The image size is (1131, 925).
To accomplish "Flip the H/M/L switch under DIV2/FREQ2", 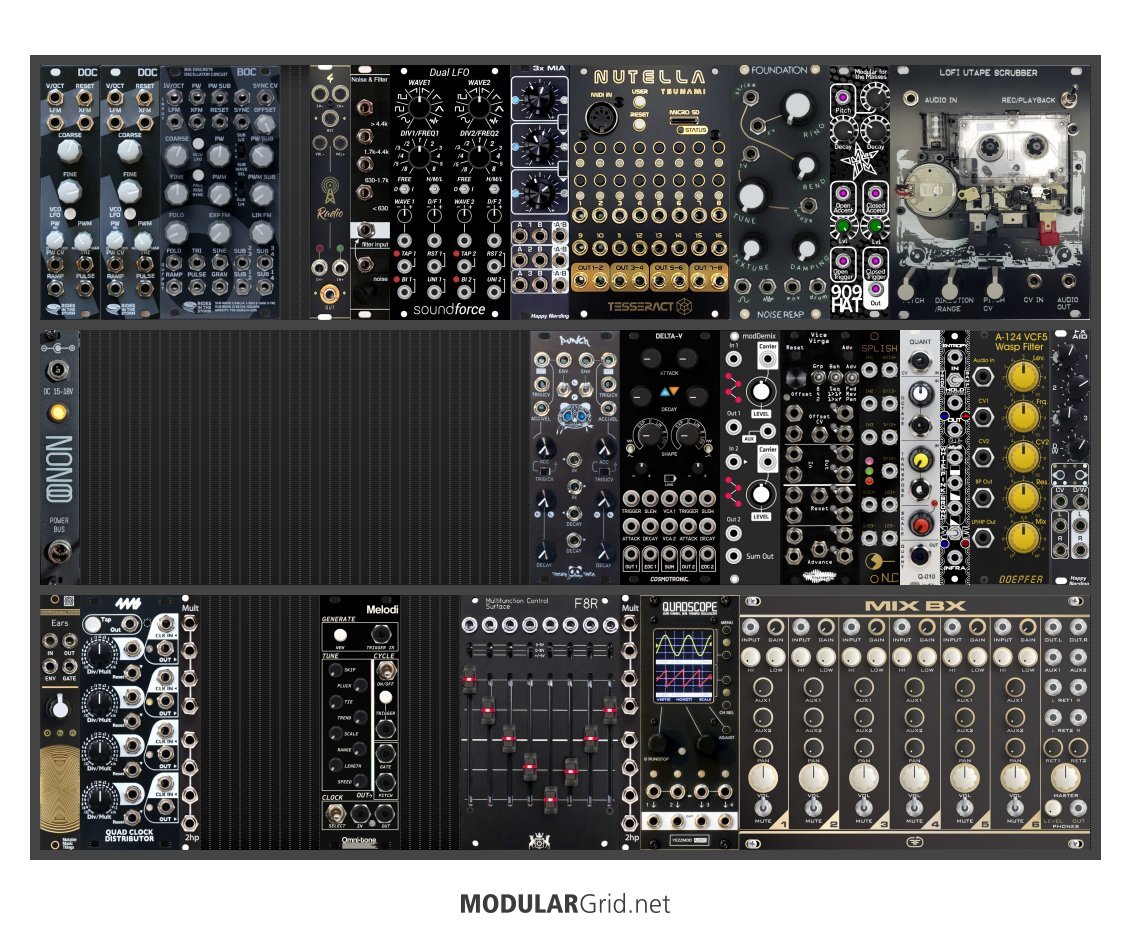I will [x=494, y=189].
